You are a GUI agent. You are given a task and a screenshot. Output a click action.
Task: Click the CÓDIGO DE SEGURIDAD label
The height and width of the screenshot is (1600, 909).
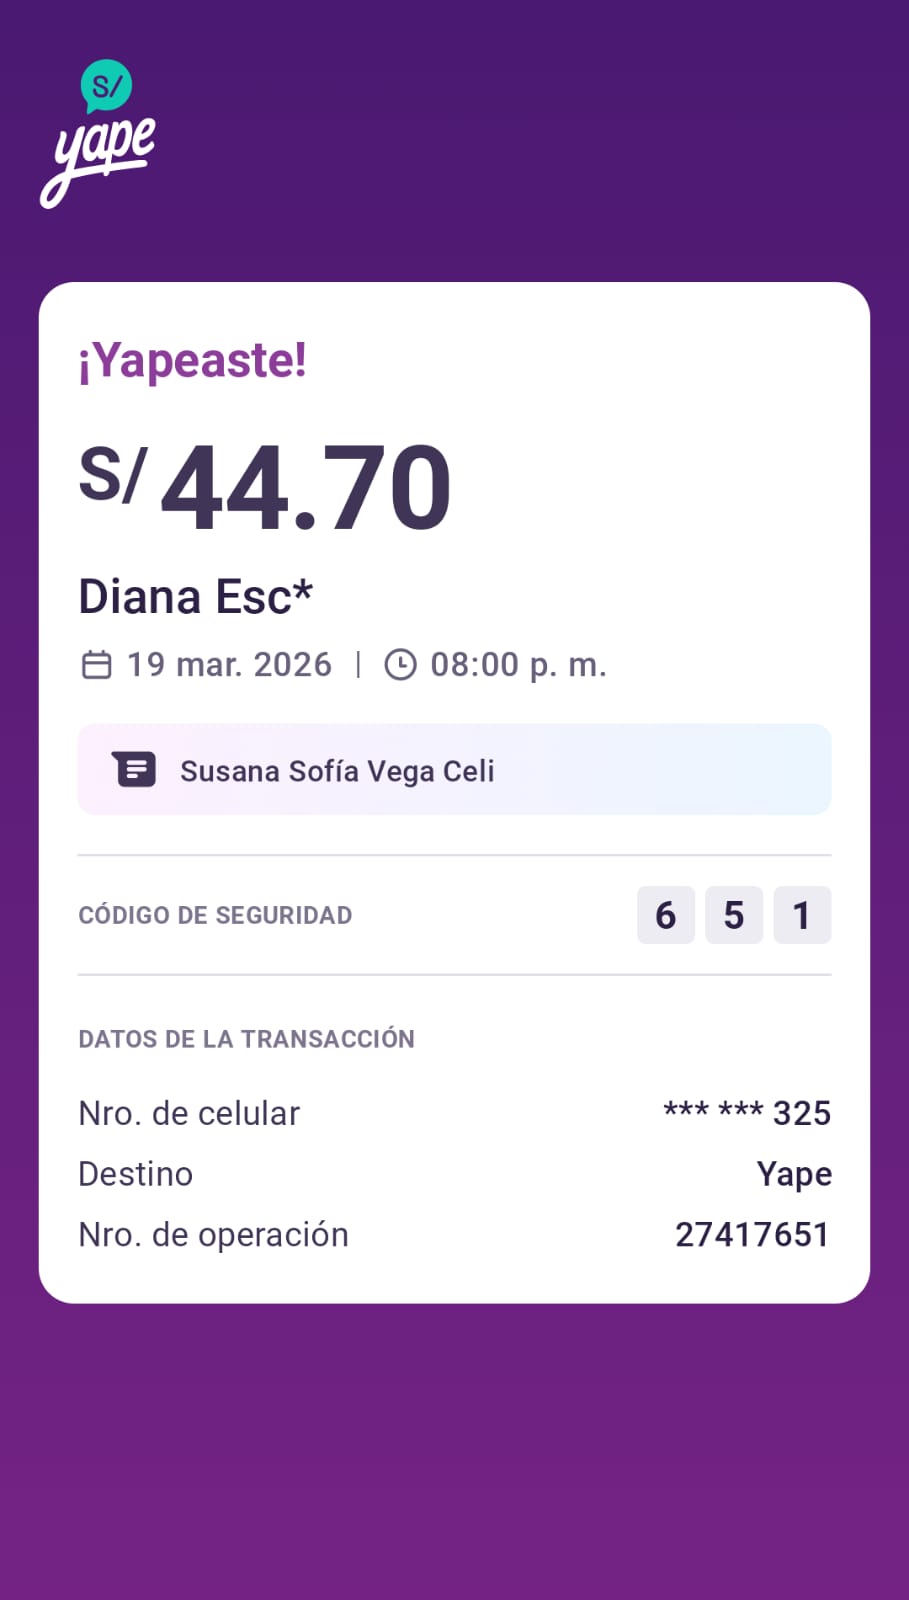[215, 915]
